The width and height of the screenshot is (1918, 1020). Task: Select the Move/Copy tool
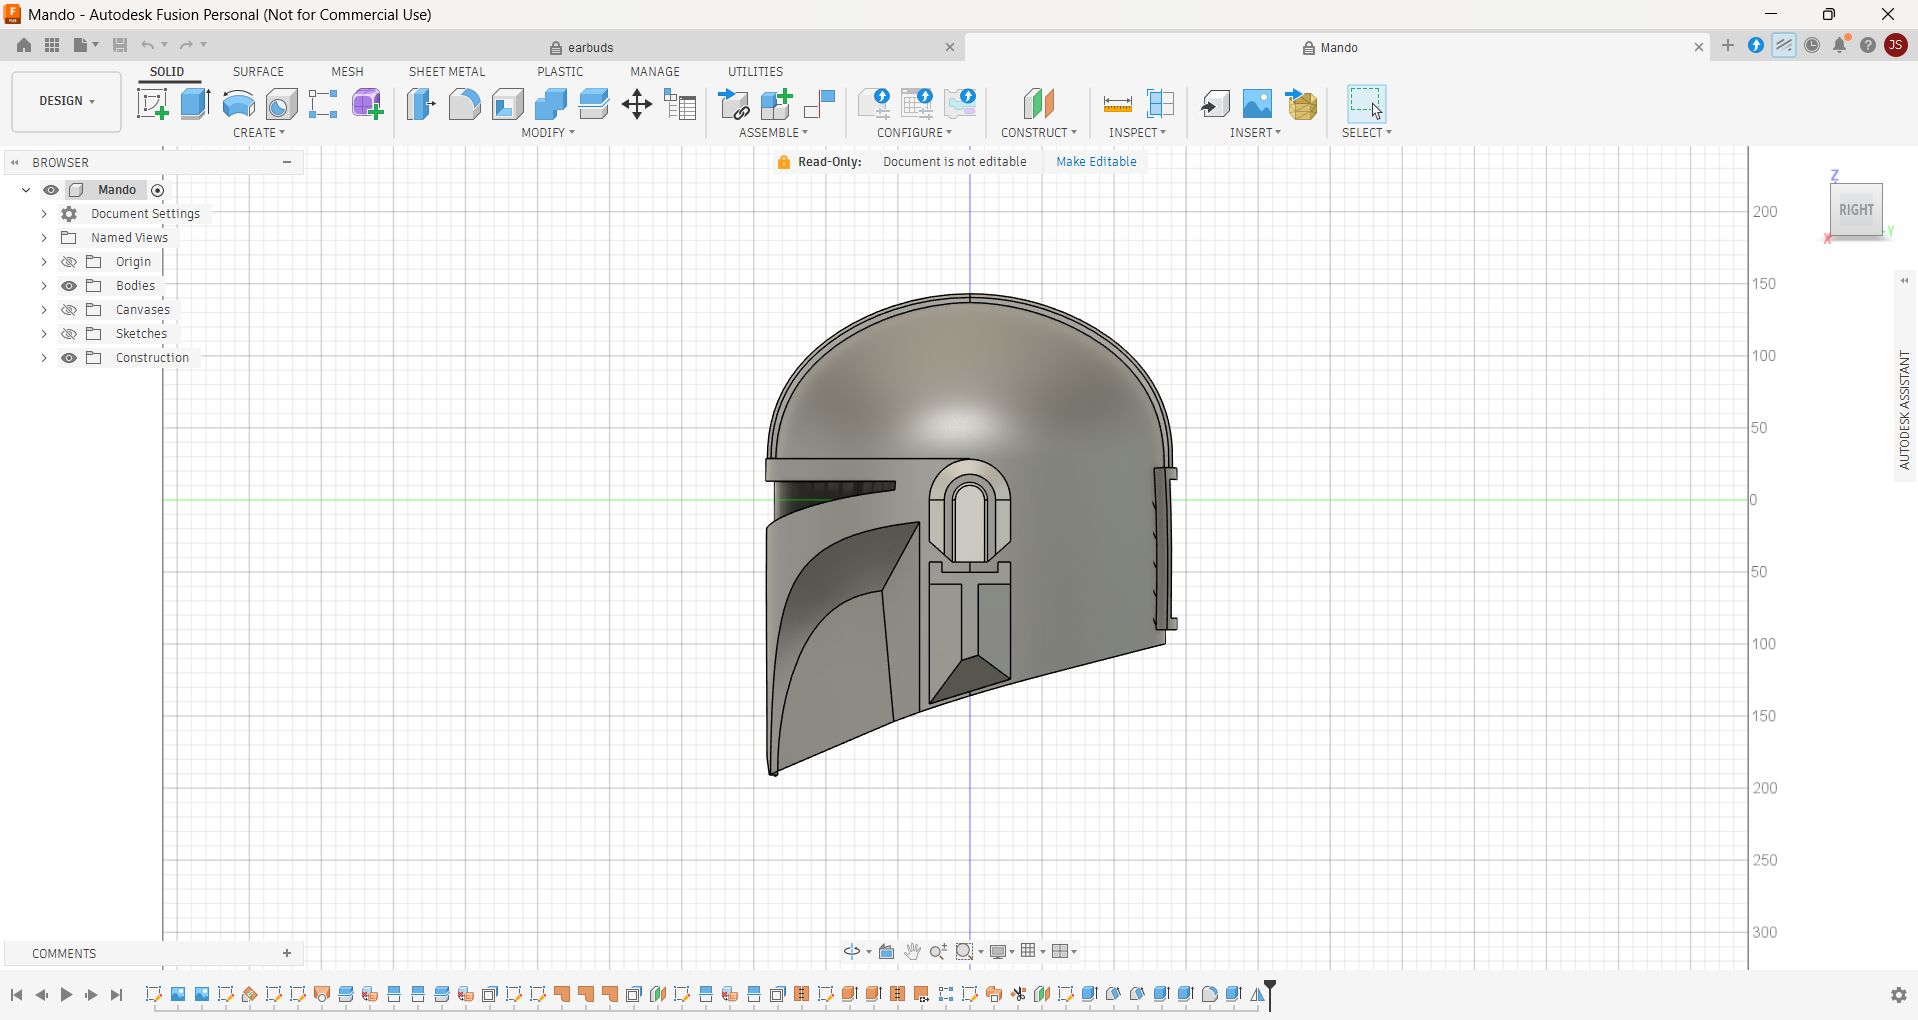pyautogui.click(x=637, y=104)
